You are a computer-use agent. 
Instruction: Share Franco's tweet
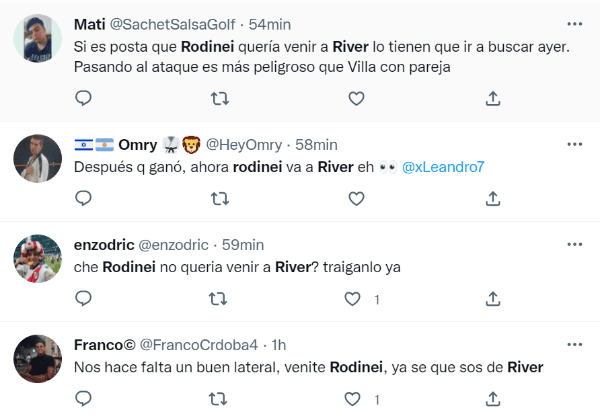(x=492, y=399)
